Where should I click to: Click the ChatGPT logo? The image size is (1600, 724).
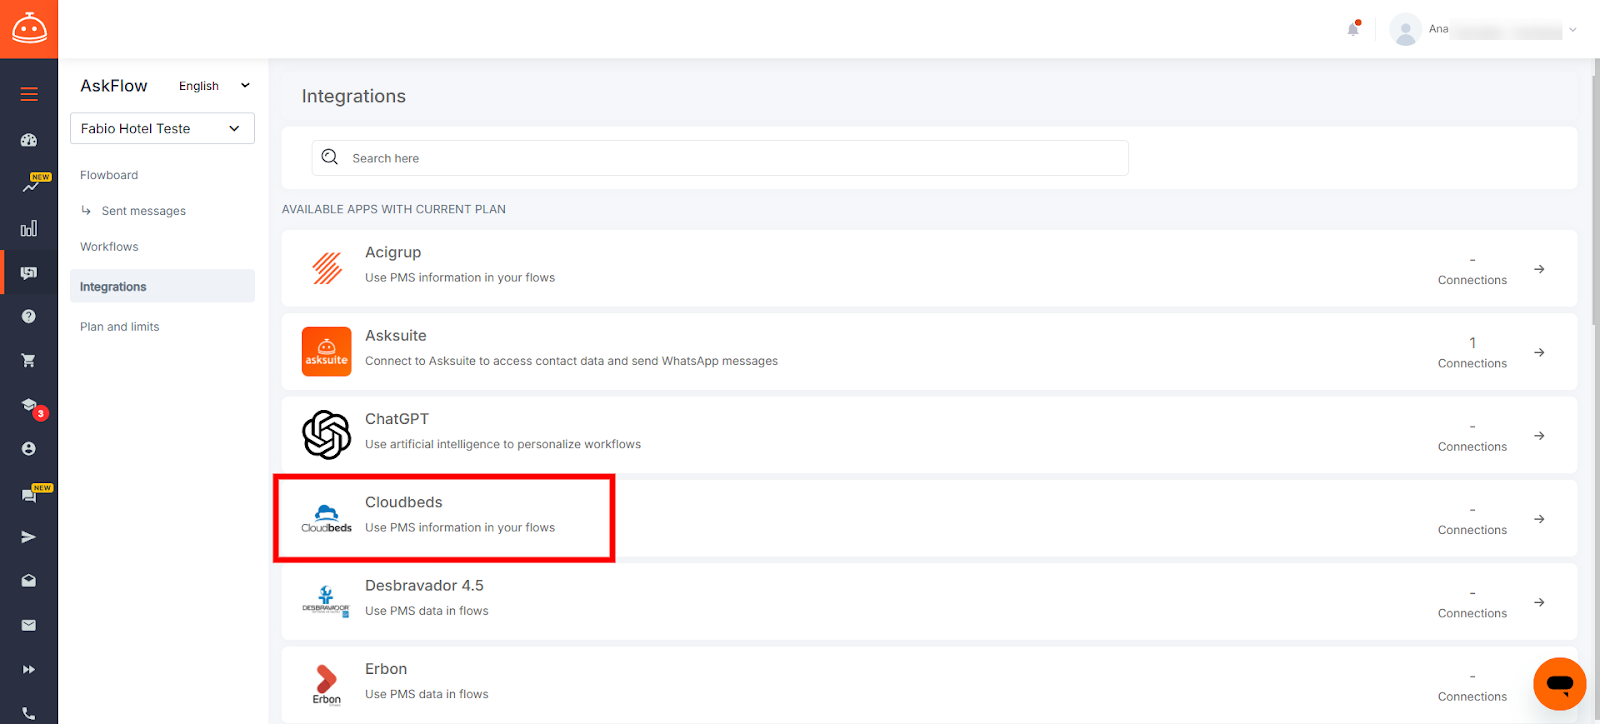[x=327, y=435]
